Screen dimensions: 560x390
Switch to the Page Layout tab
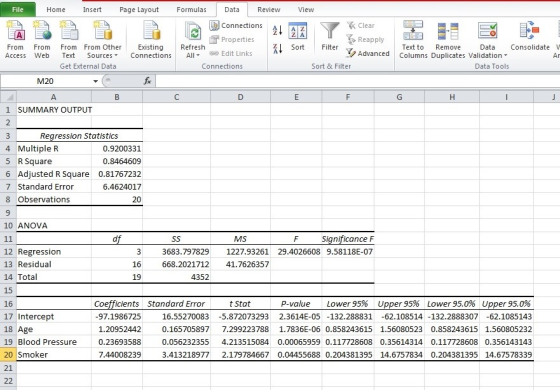point(139,10)
